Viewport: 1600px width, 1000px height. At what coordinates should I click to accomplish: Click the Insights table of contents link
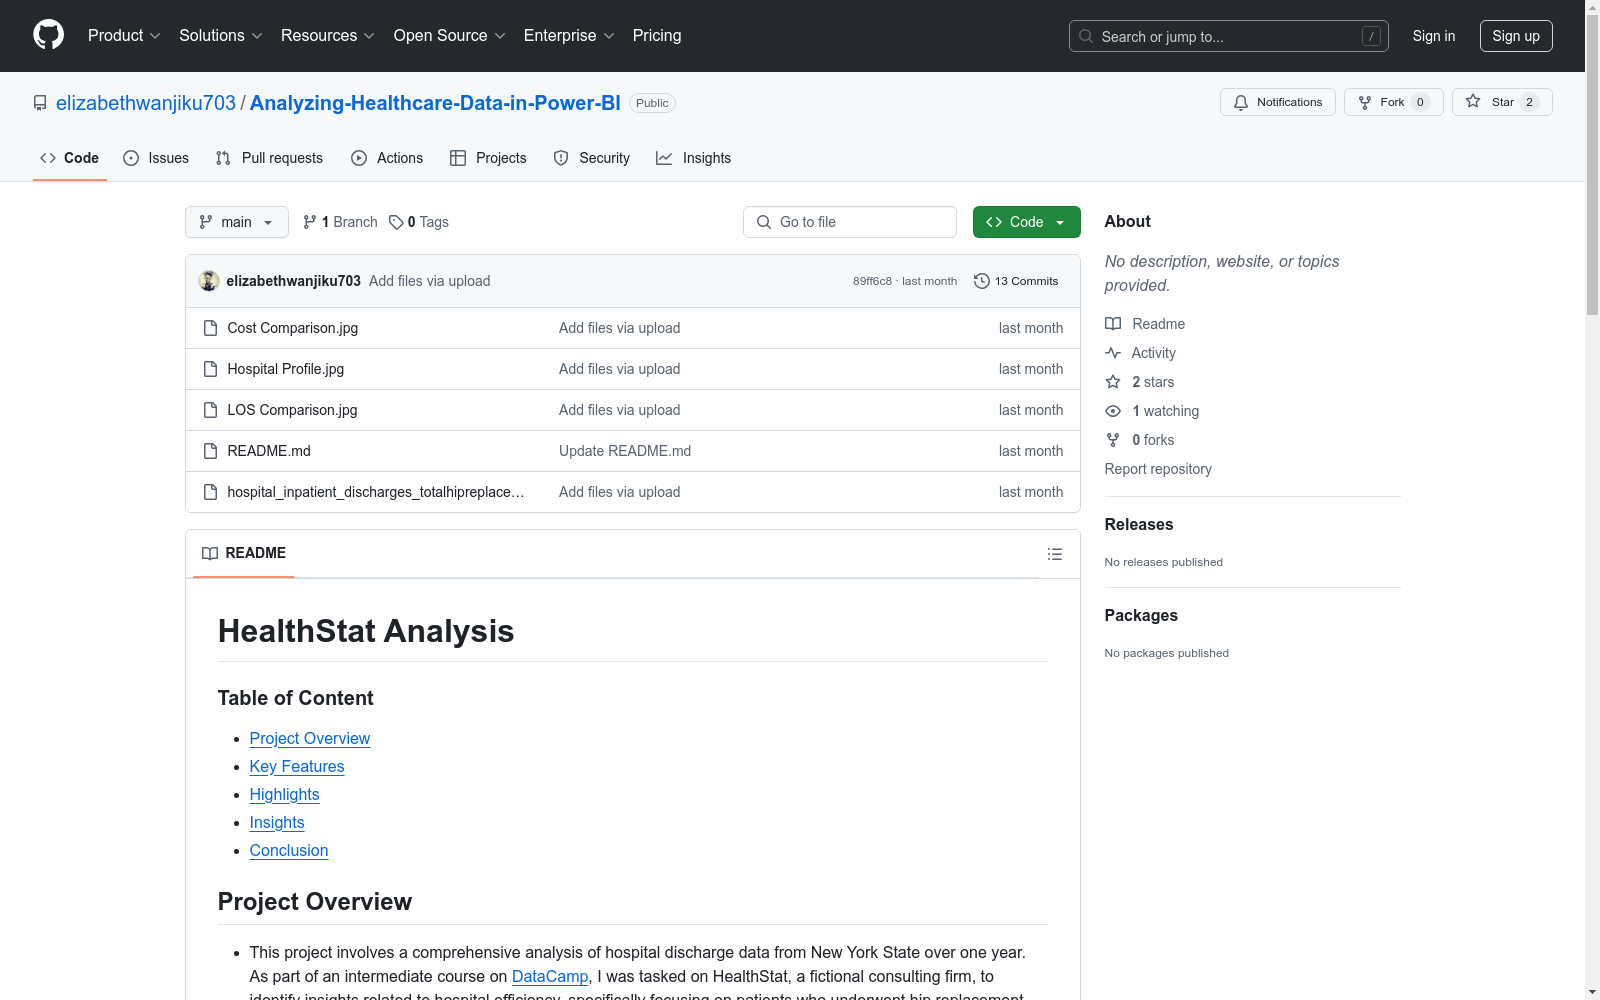pos(277,822)
